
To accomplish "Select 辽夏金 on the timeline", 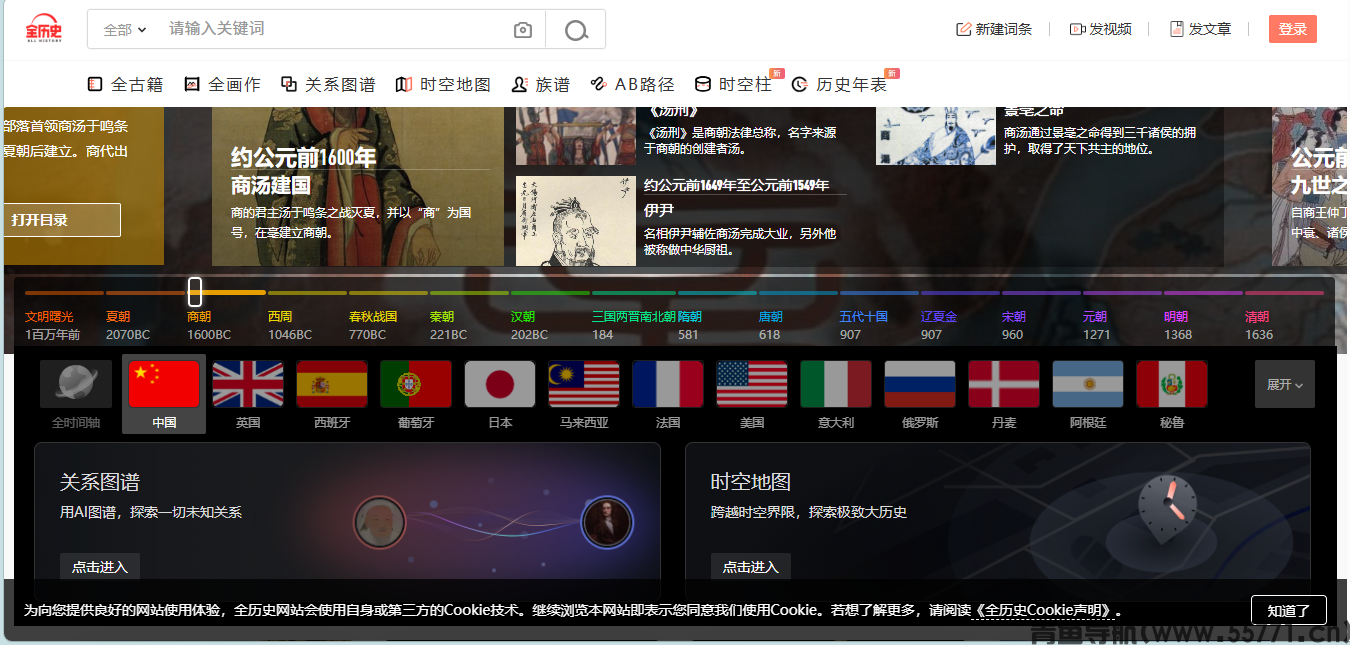I will tap(939, 325).
